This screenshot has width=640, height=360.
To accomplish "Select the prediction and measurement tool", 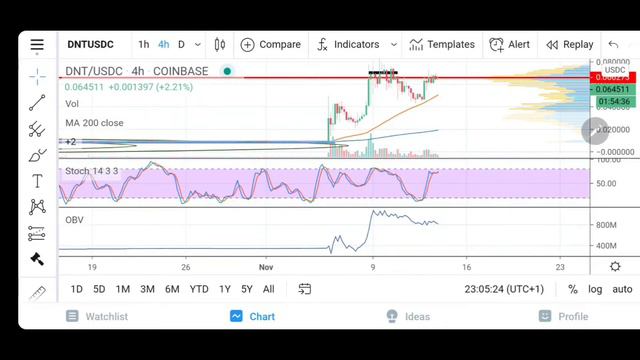I will click(37, 233).
